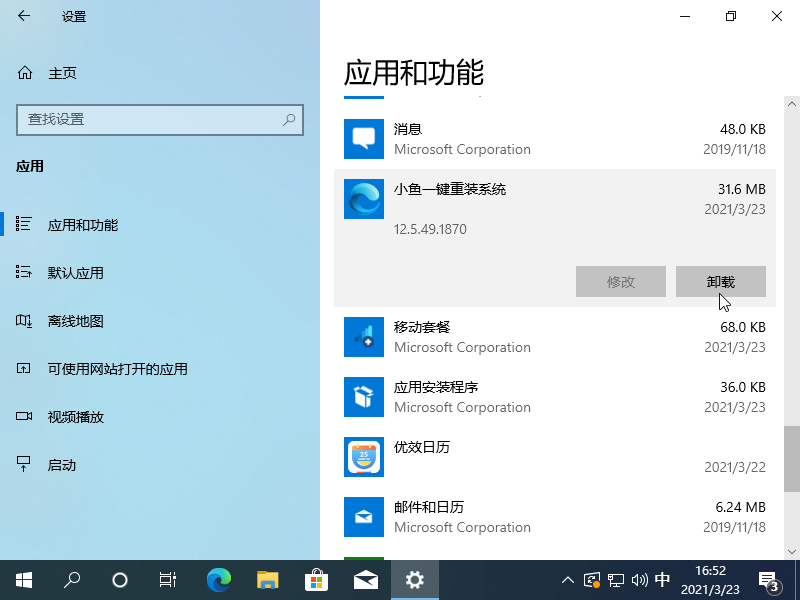
Task: Click the 移动套餐 app icon
Action: [364, 337]
